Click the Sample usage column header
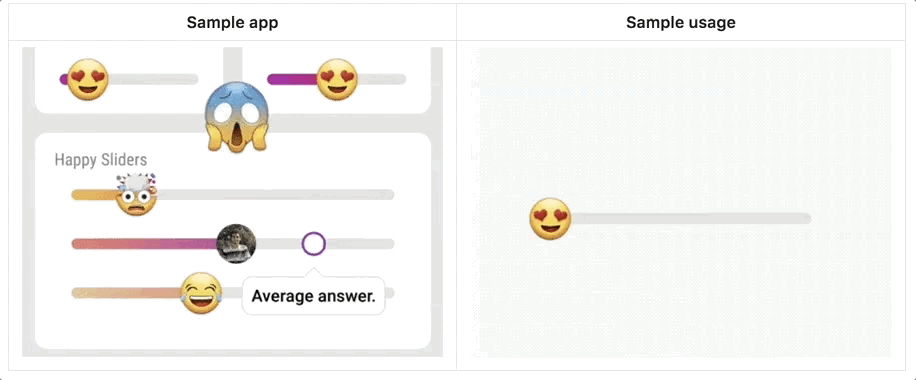 click(681, 22)
